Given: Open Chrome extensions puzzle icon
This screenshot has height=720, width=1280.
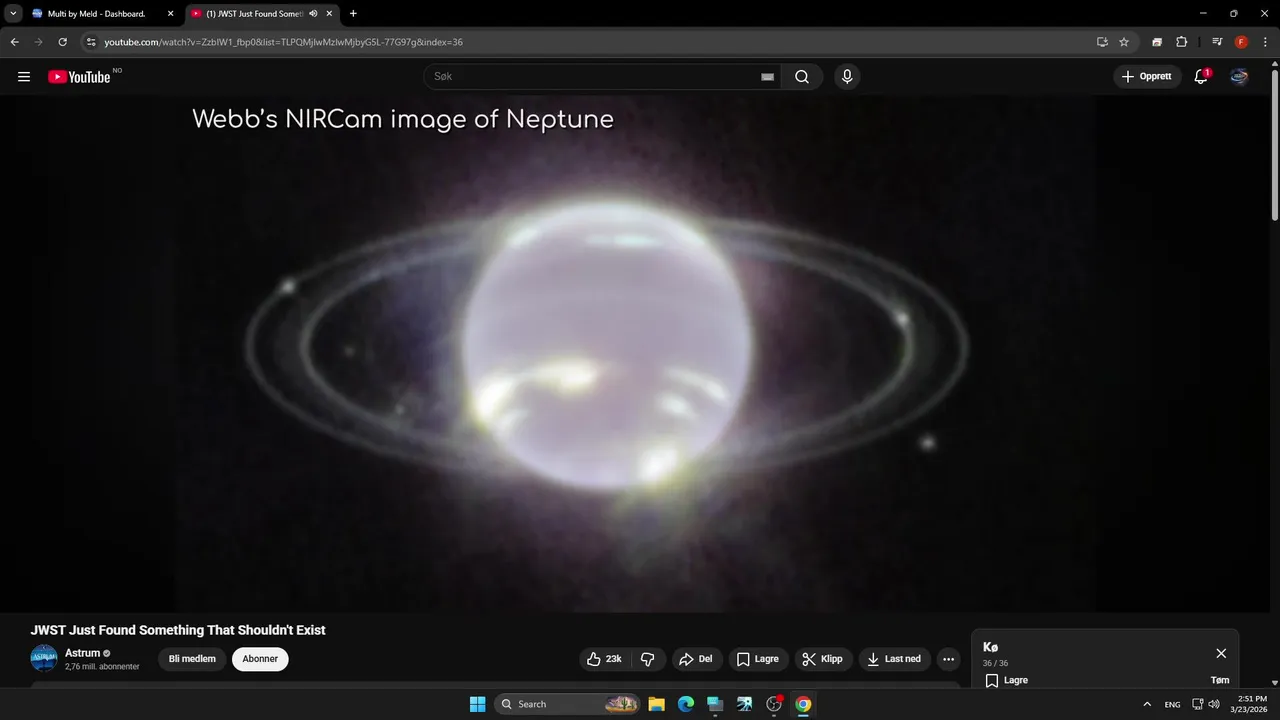Looking at the screenshot, I should click(1181, 42).
